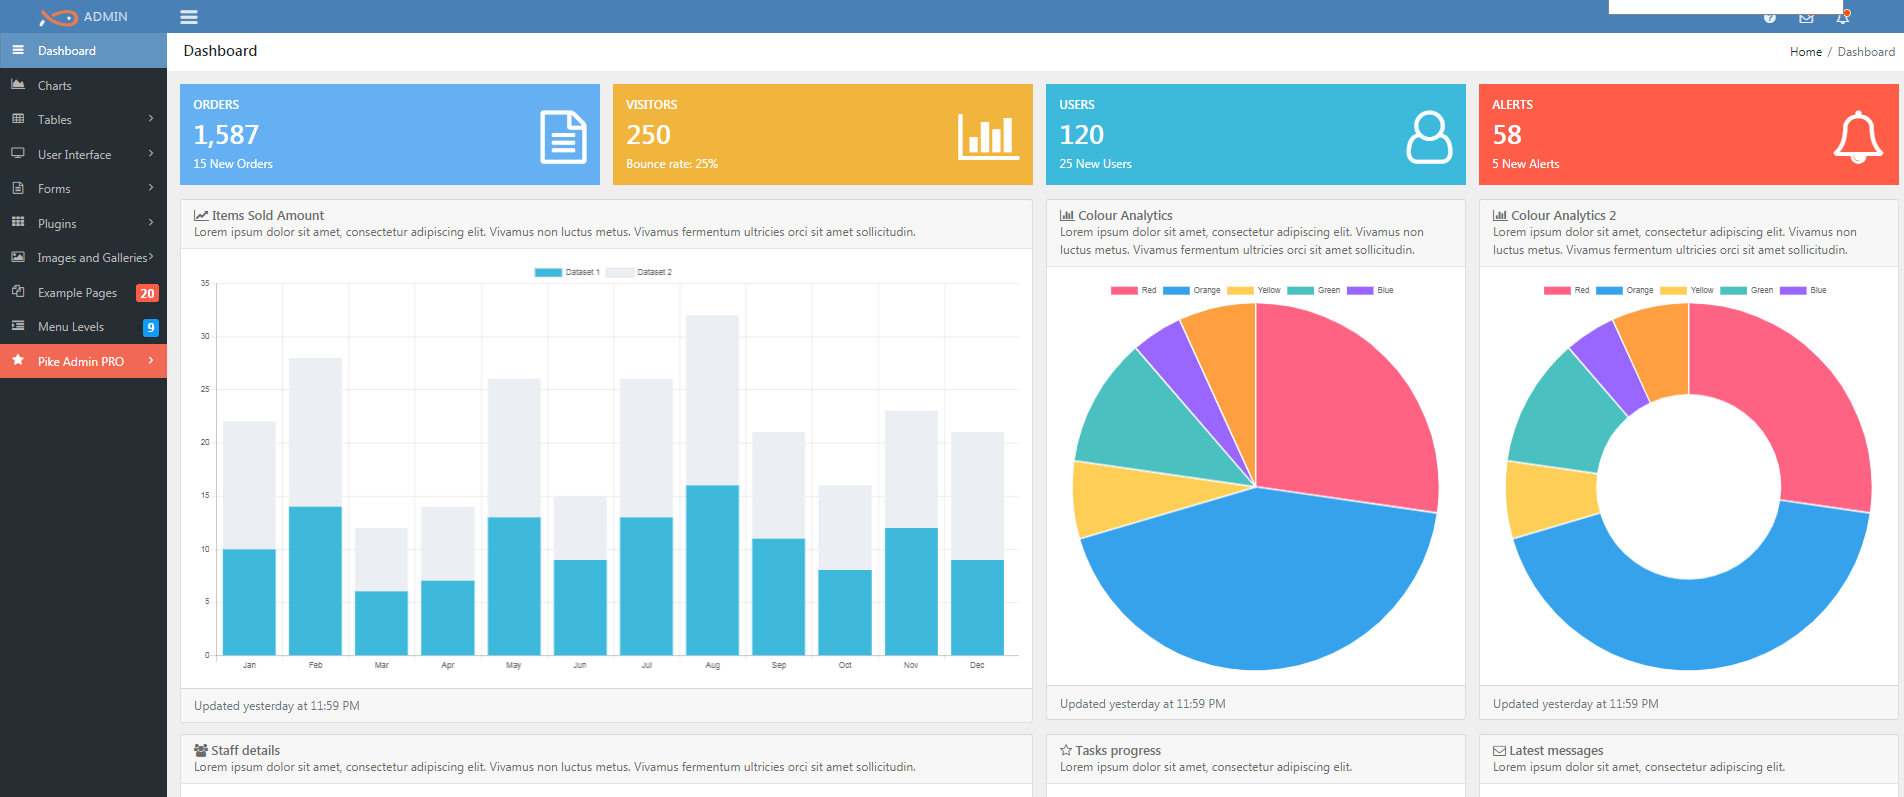This screenshot has height=797, width=1904.
Task: Click the document icon on Orders card
Action: pos(563,137)
